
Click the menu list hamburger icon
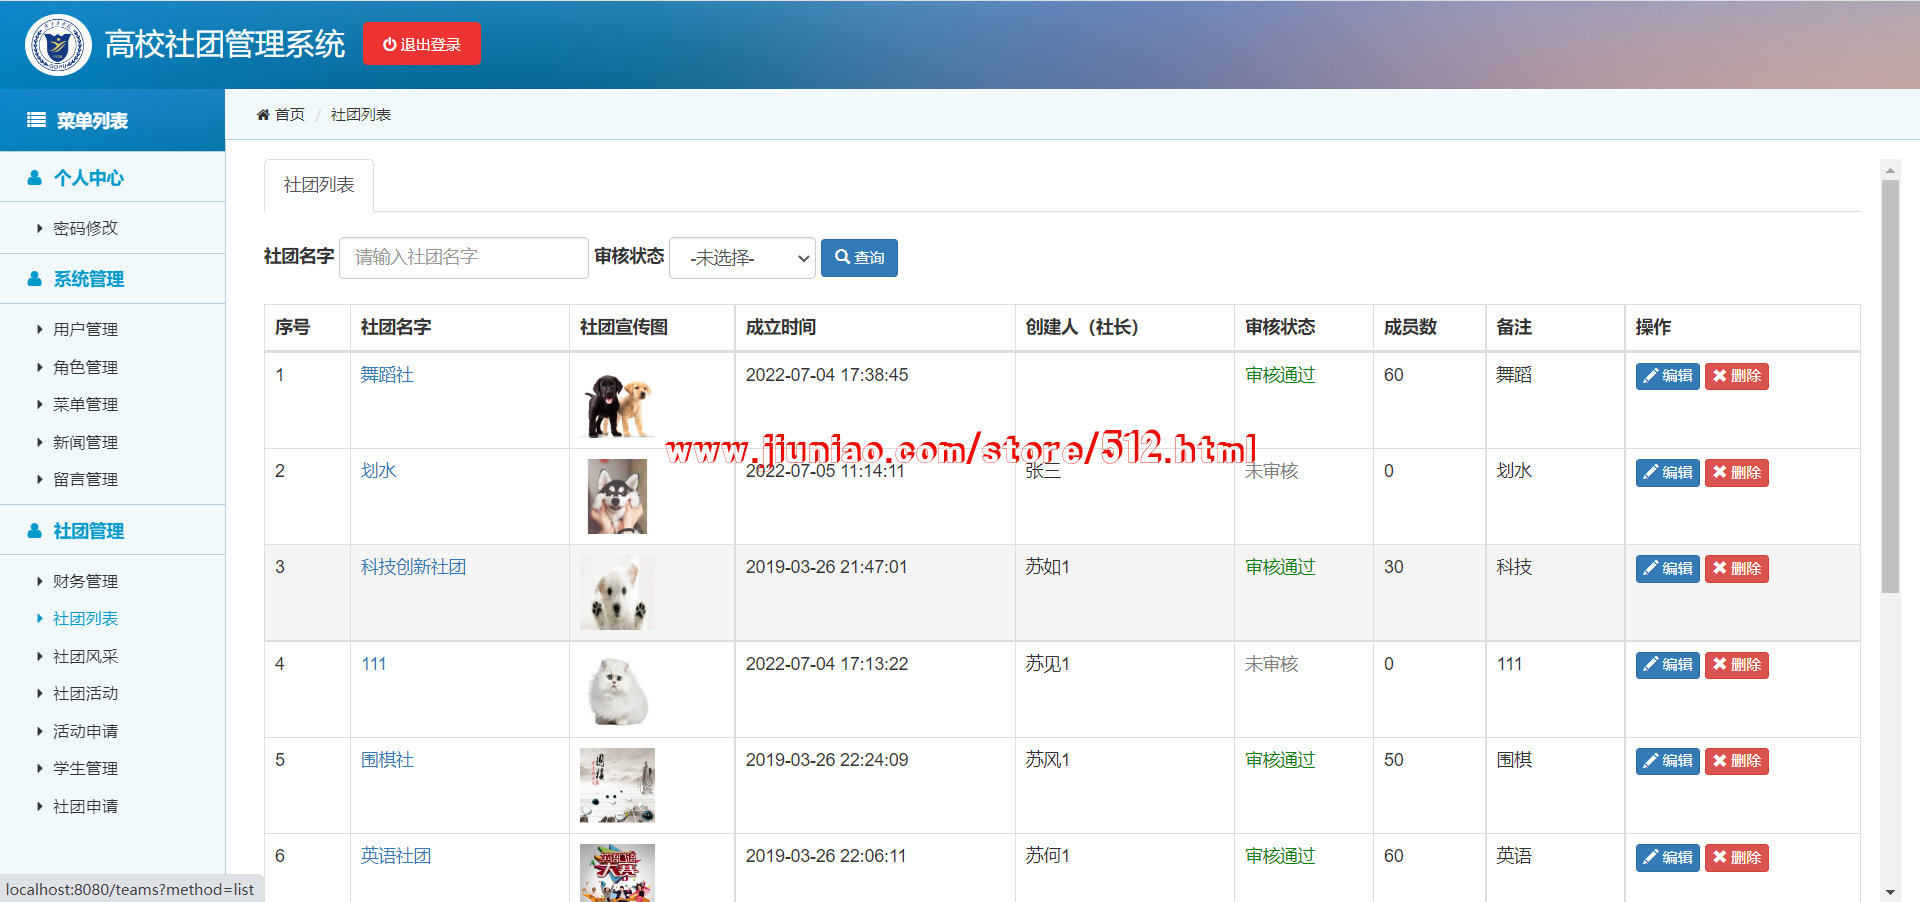click(x=36, y=120)
